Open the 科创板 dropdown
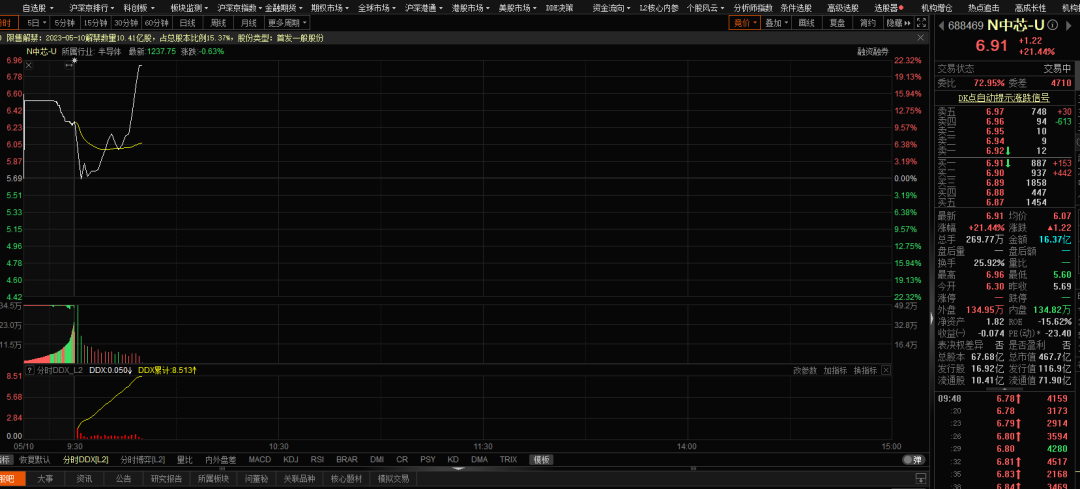The height and width of the screenshot is (489, 1080). pyautogui.click(x=139, y=8)
